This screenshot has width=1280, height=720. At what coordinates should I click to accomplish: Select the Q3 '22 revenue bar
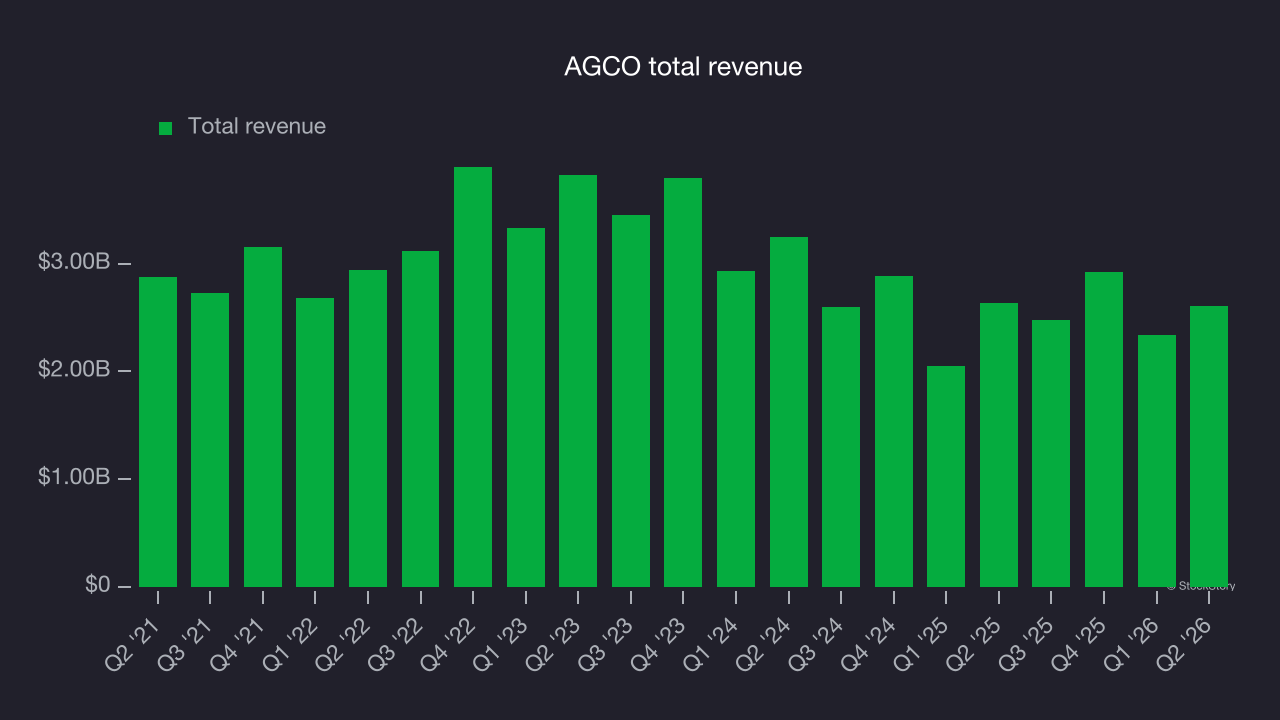point(421,419)
